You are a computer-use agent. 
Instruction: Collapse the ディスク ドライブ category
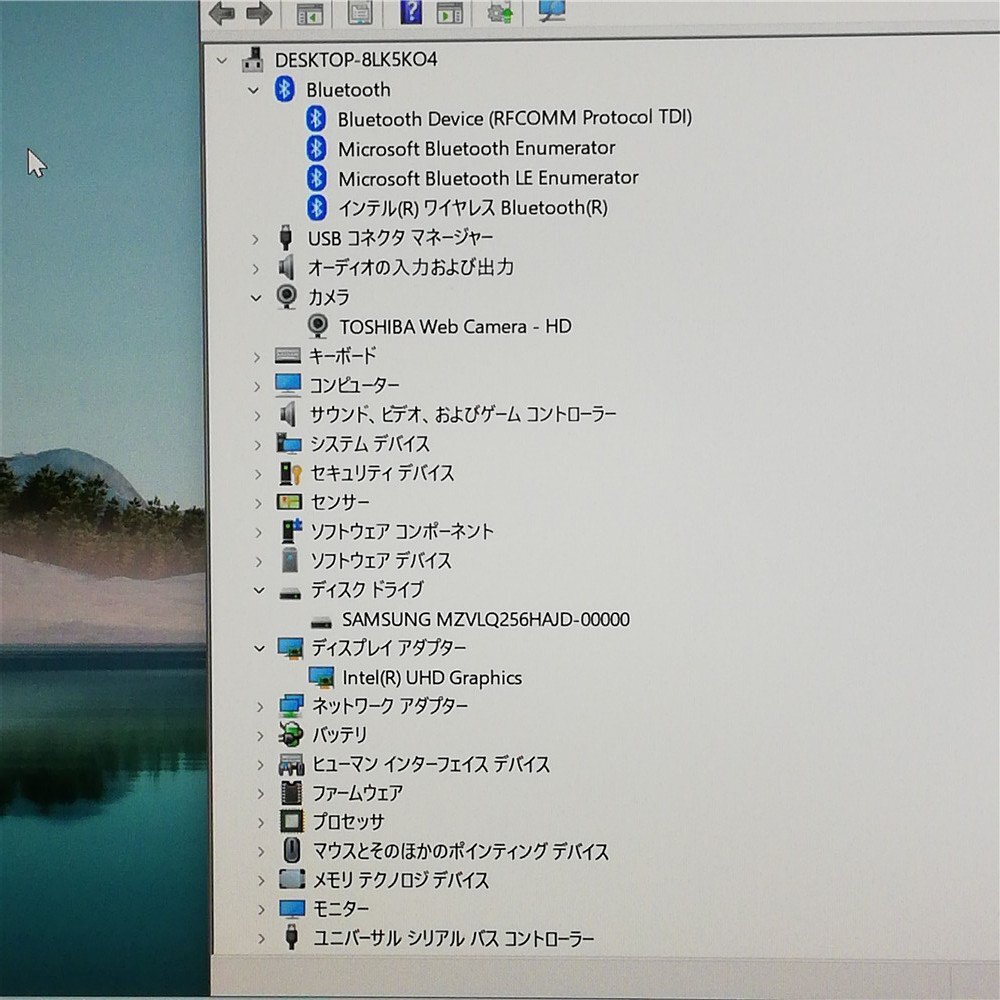[x=259, y=591]
